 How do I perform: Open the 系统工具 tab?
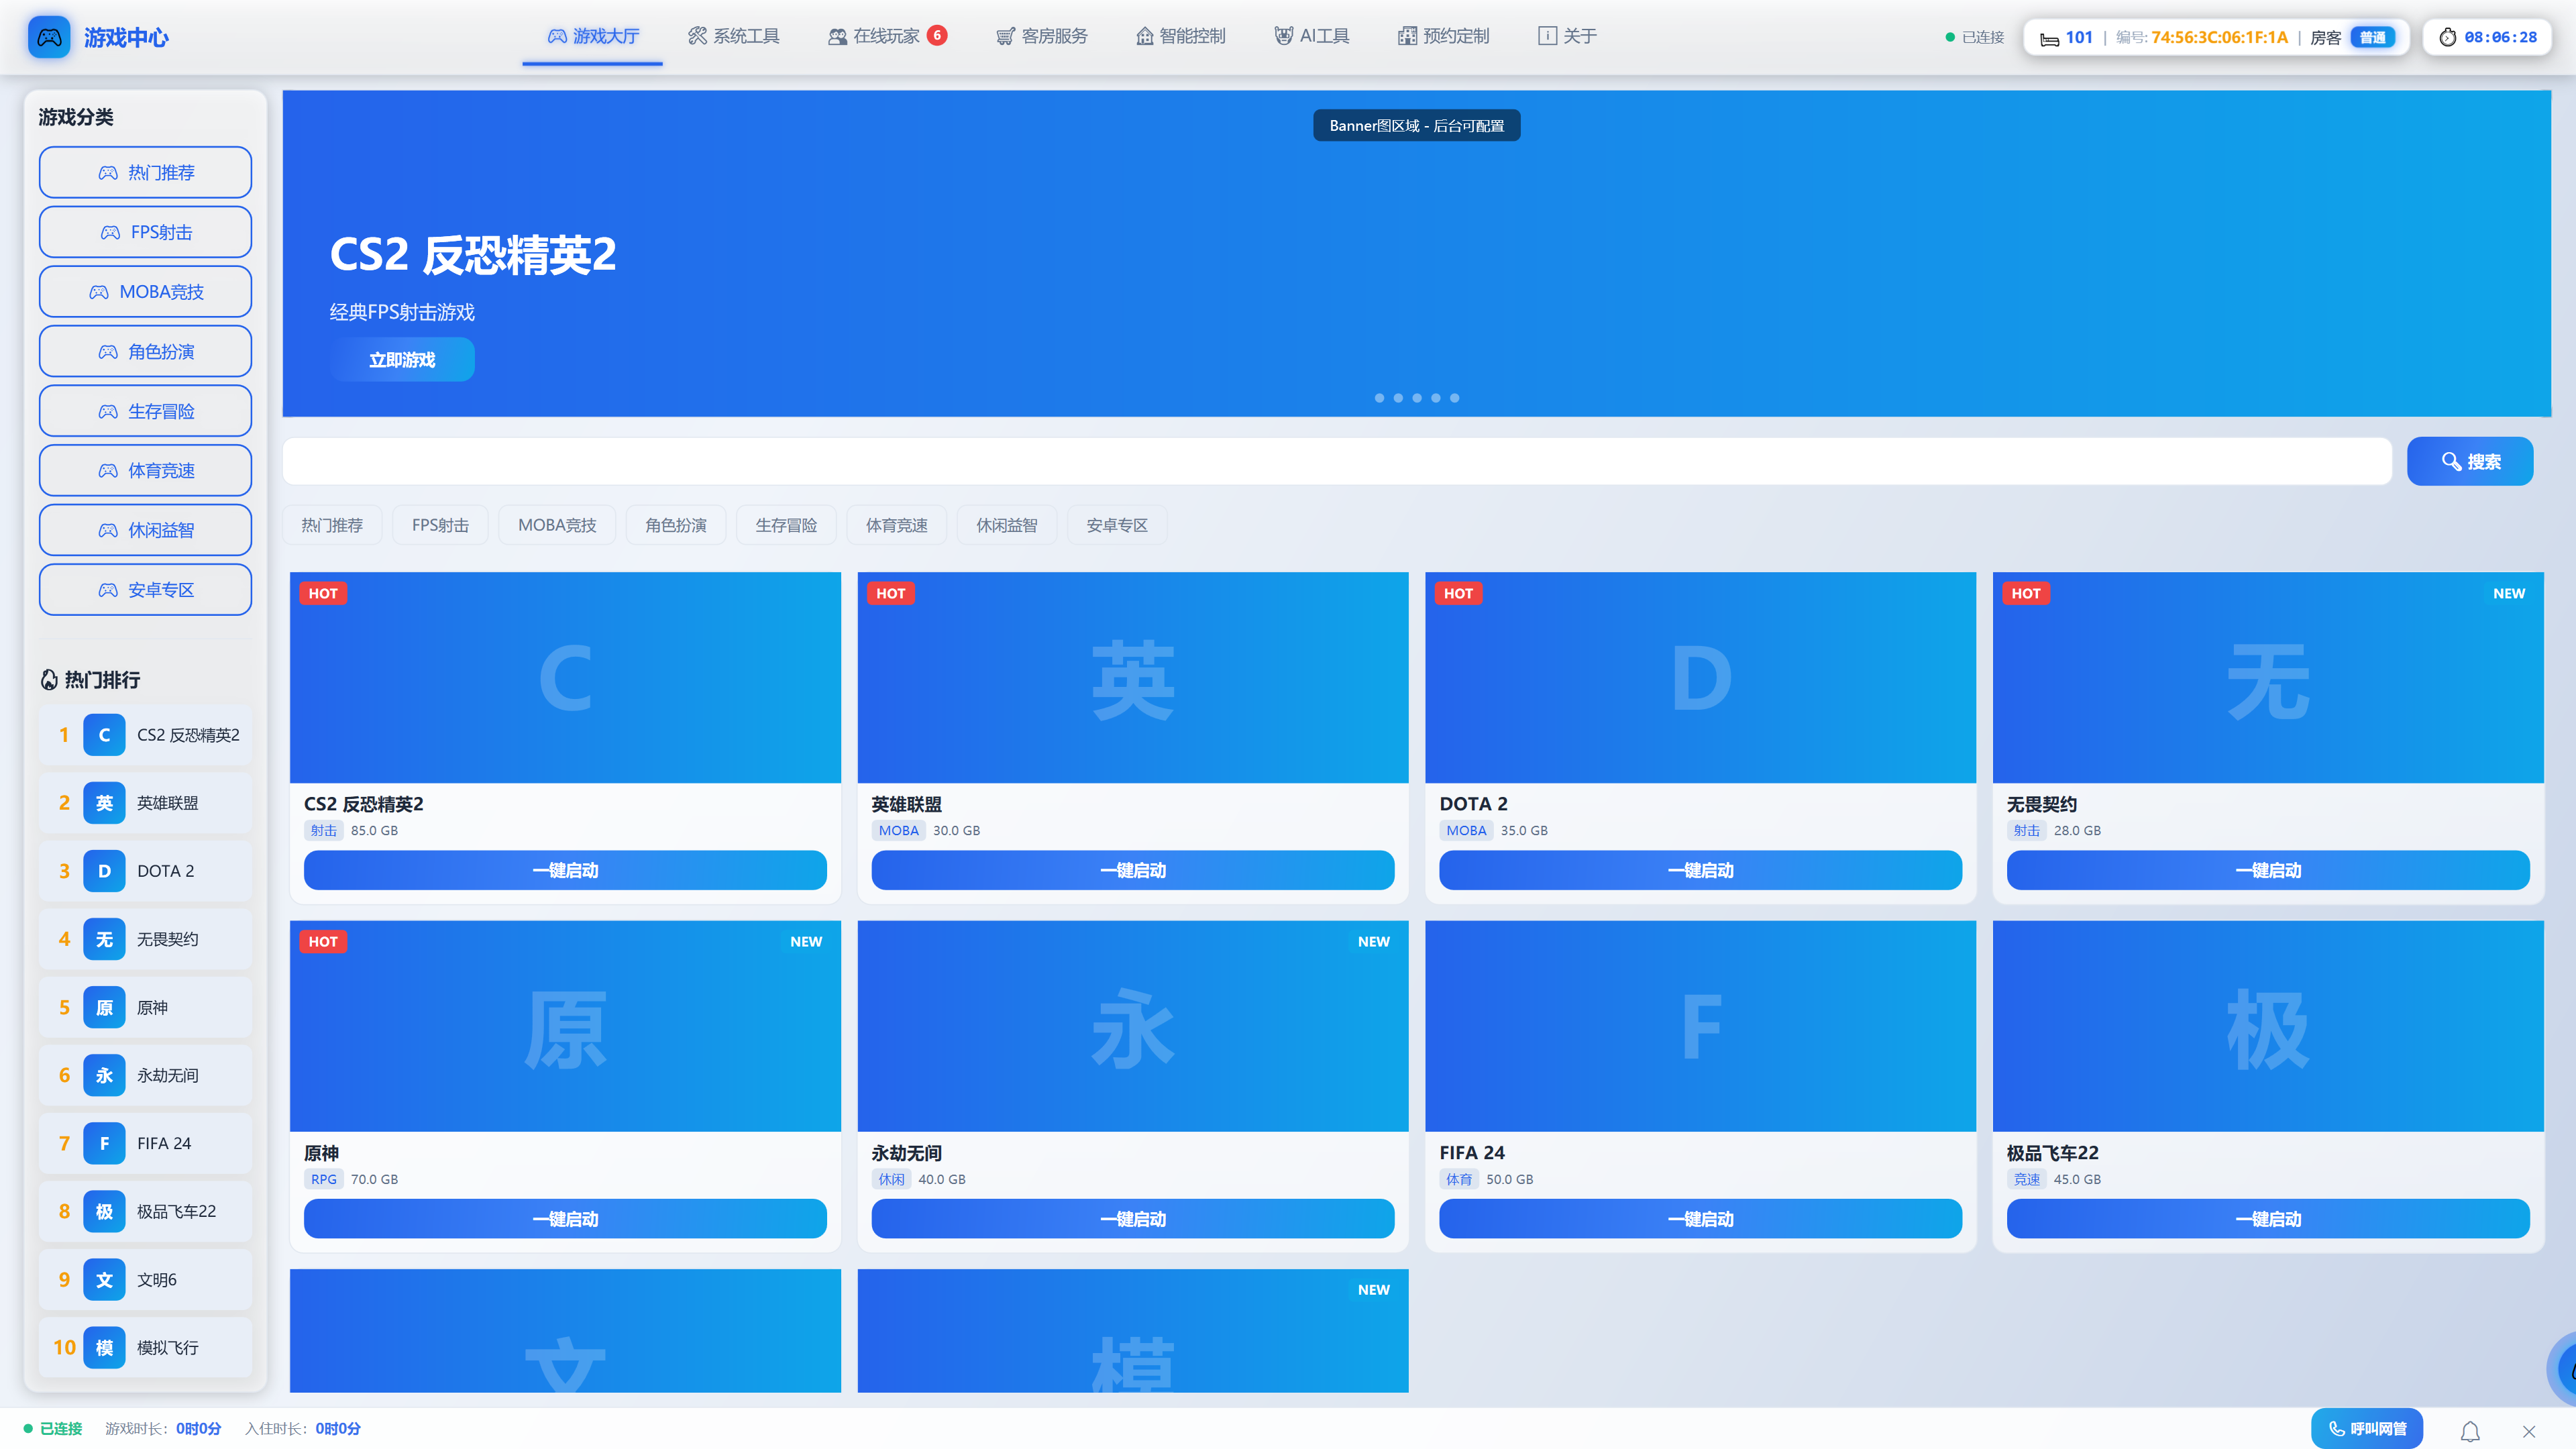click(x=733, y=36)
